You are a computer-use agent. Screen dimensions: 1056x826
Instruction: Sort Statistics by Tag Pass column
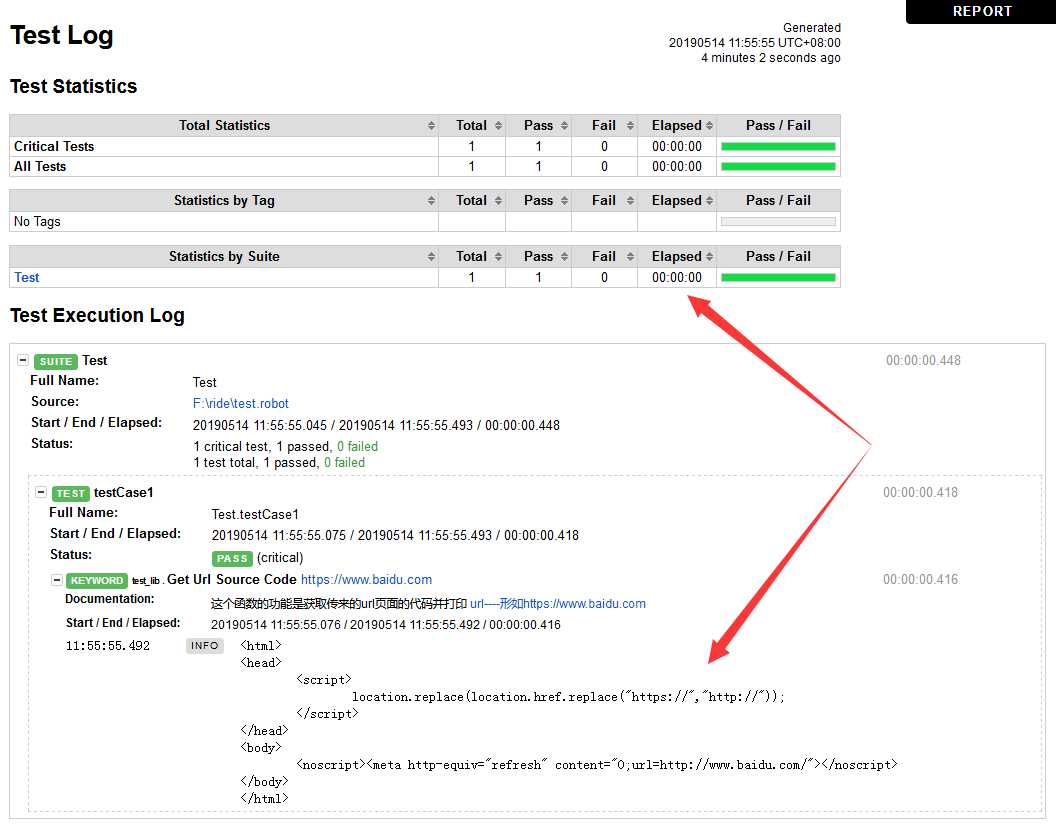[x=564, y=201]
